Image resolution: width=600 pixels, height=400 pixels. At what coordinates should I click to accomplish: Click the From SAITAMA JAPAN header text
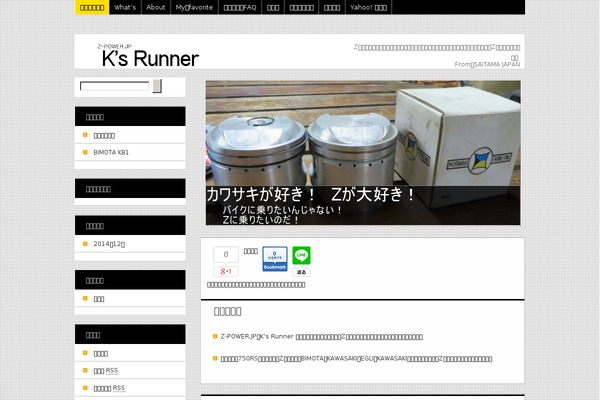coord(487,64)
